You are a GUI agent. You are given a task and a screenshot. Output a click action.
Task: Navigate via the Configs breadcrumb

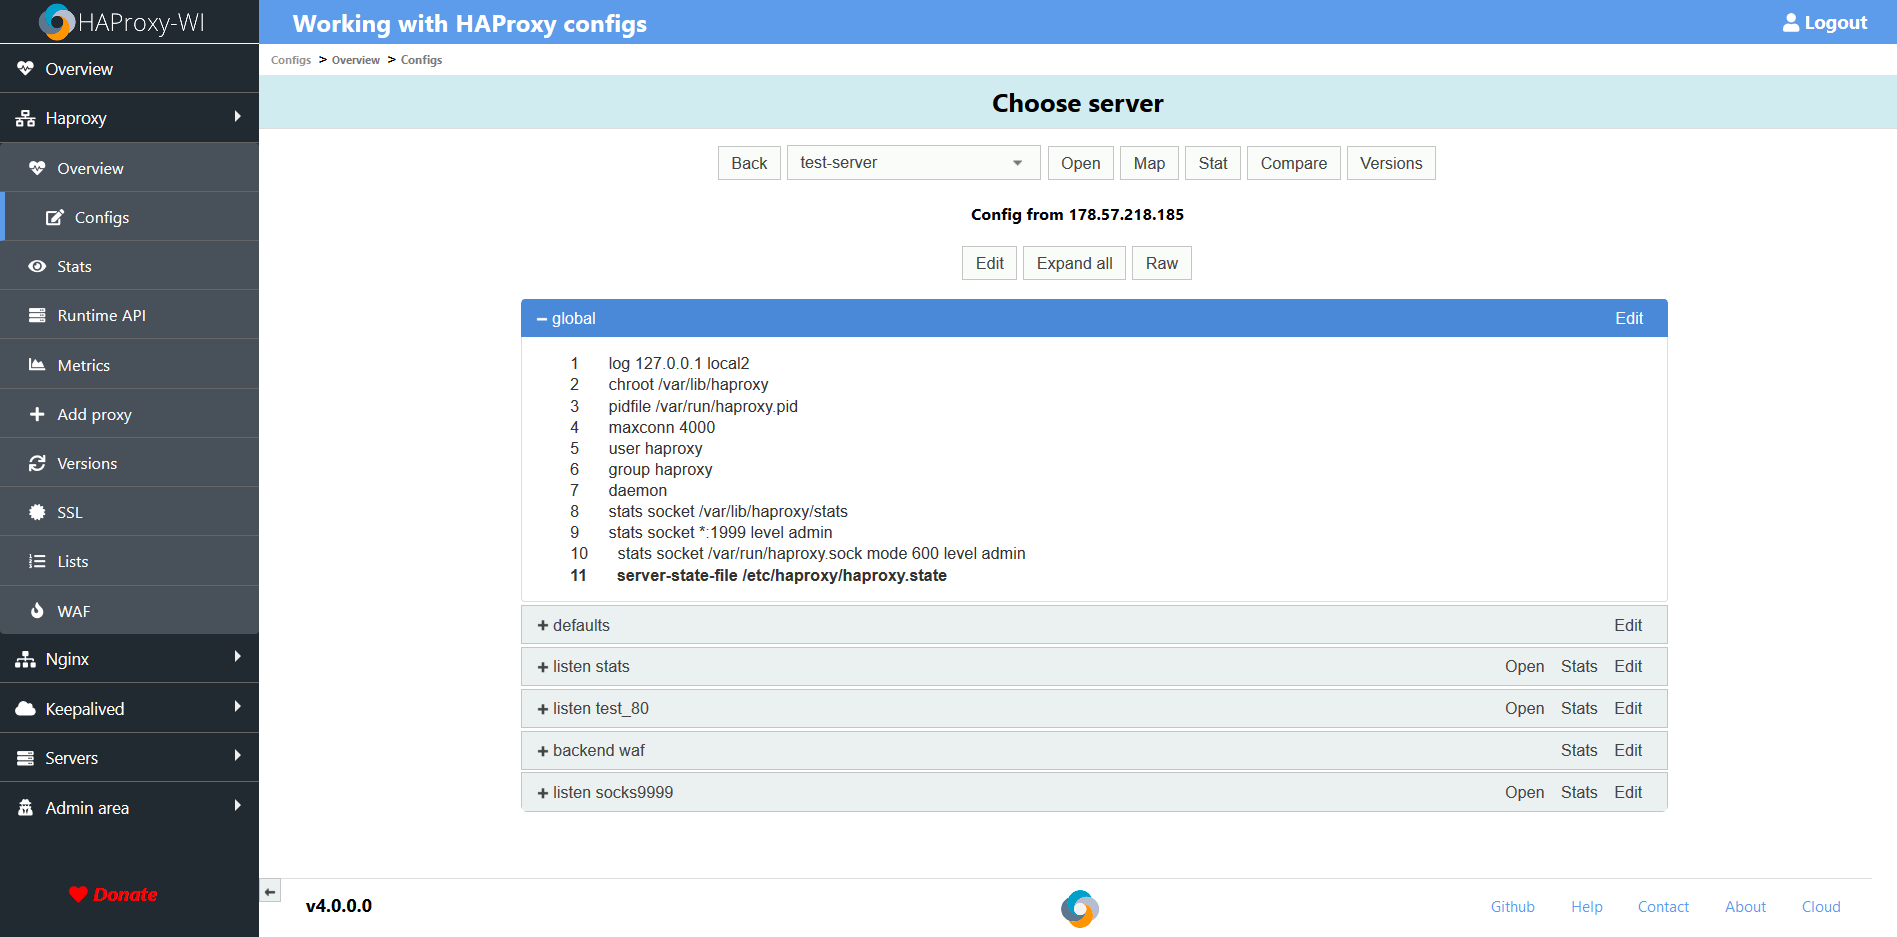(291, 60)
